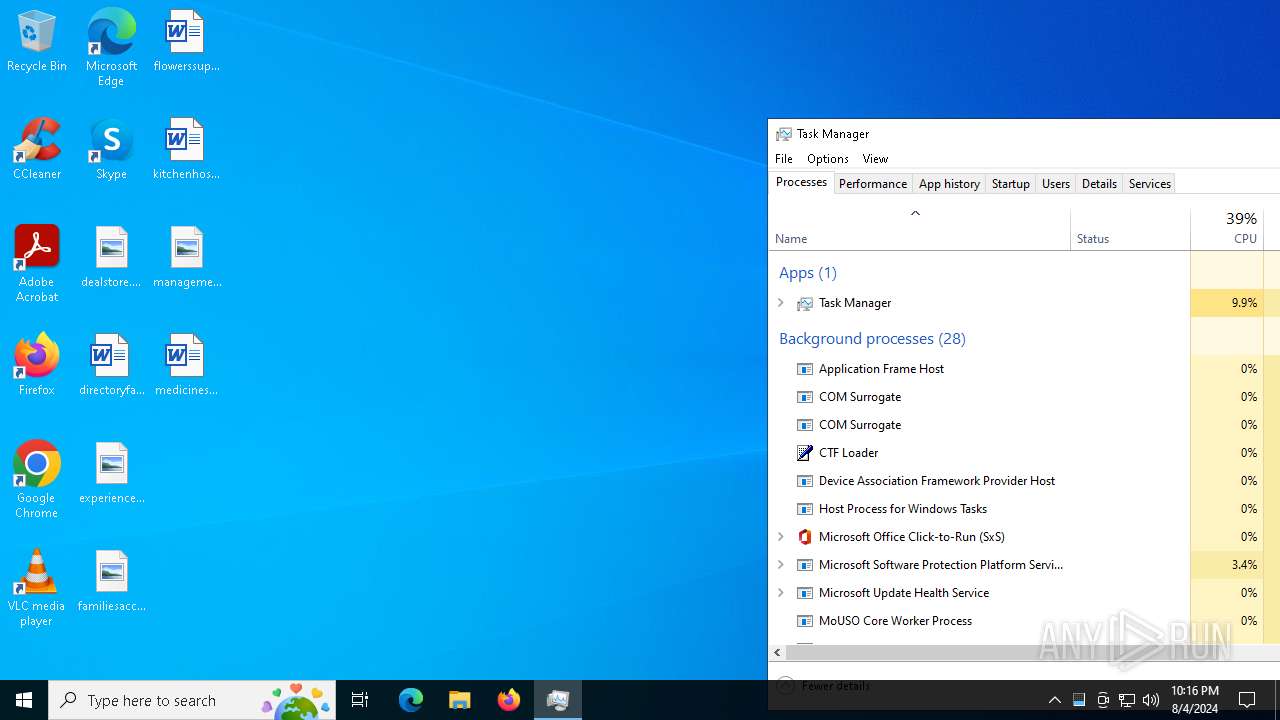Select the Processes tab
Viewport: 1280px width, 720px height.
point(802,182)
